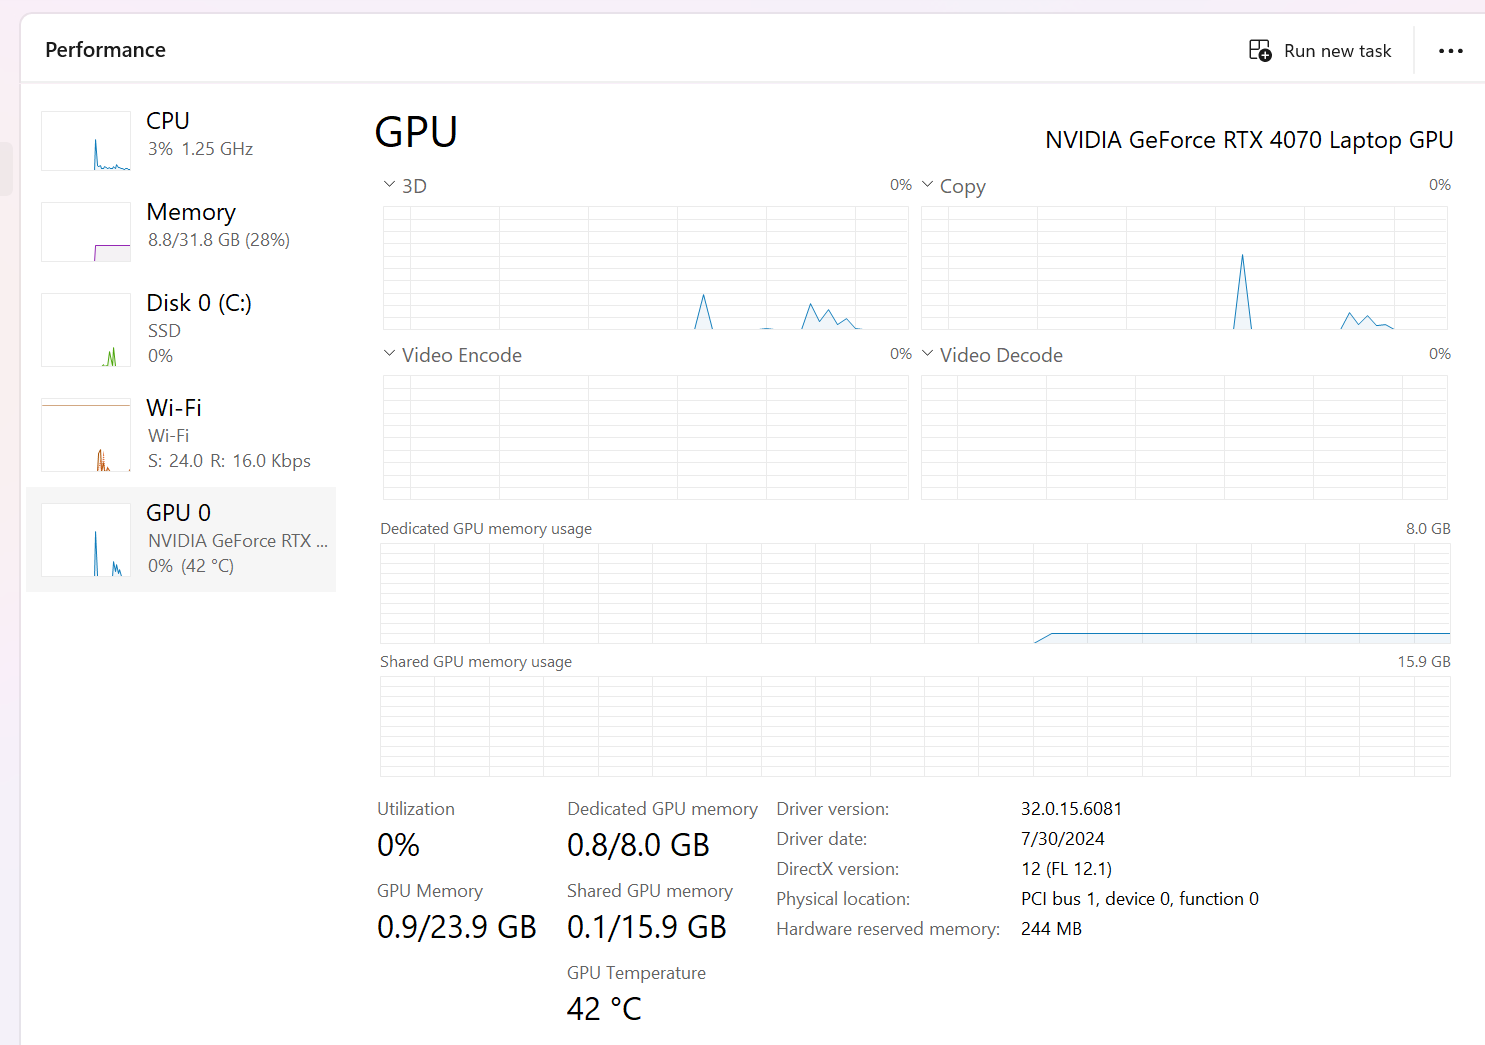Click the "Physical location:" label
Image resolution: width=1485 pixels, height=1045 pixels.
pos(843,899)
